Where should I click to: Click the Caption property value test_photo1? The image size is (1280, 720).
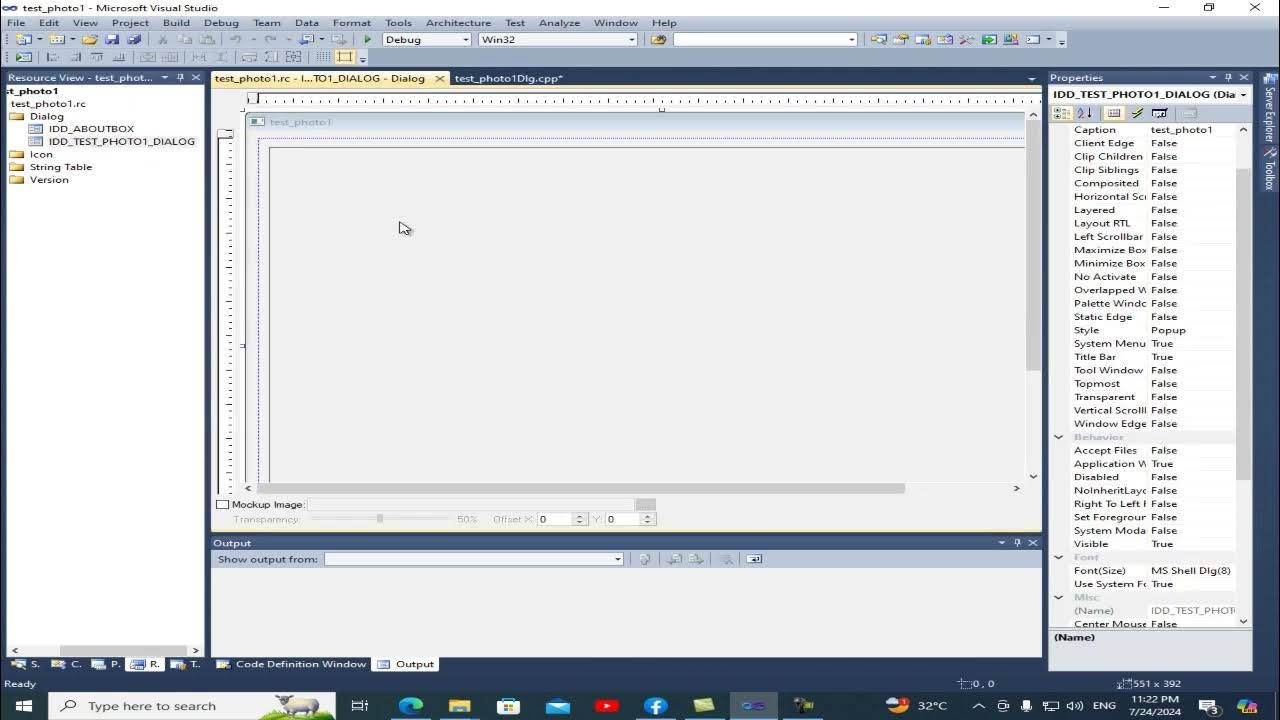click(1181, 130)
